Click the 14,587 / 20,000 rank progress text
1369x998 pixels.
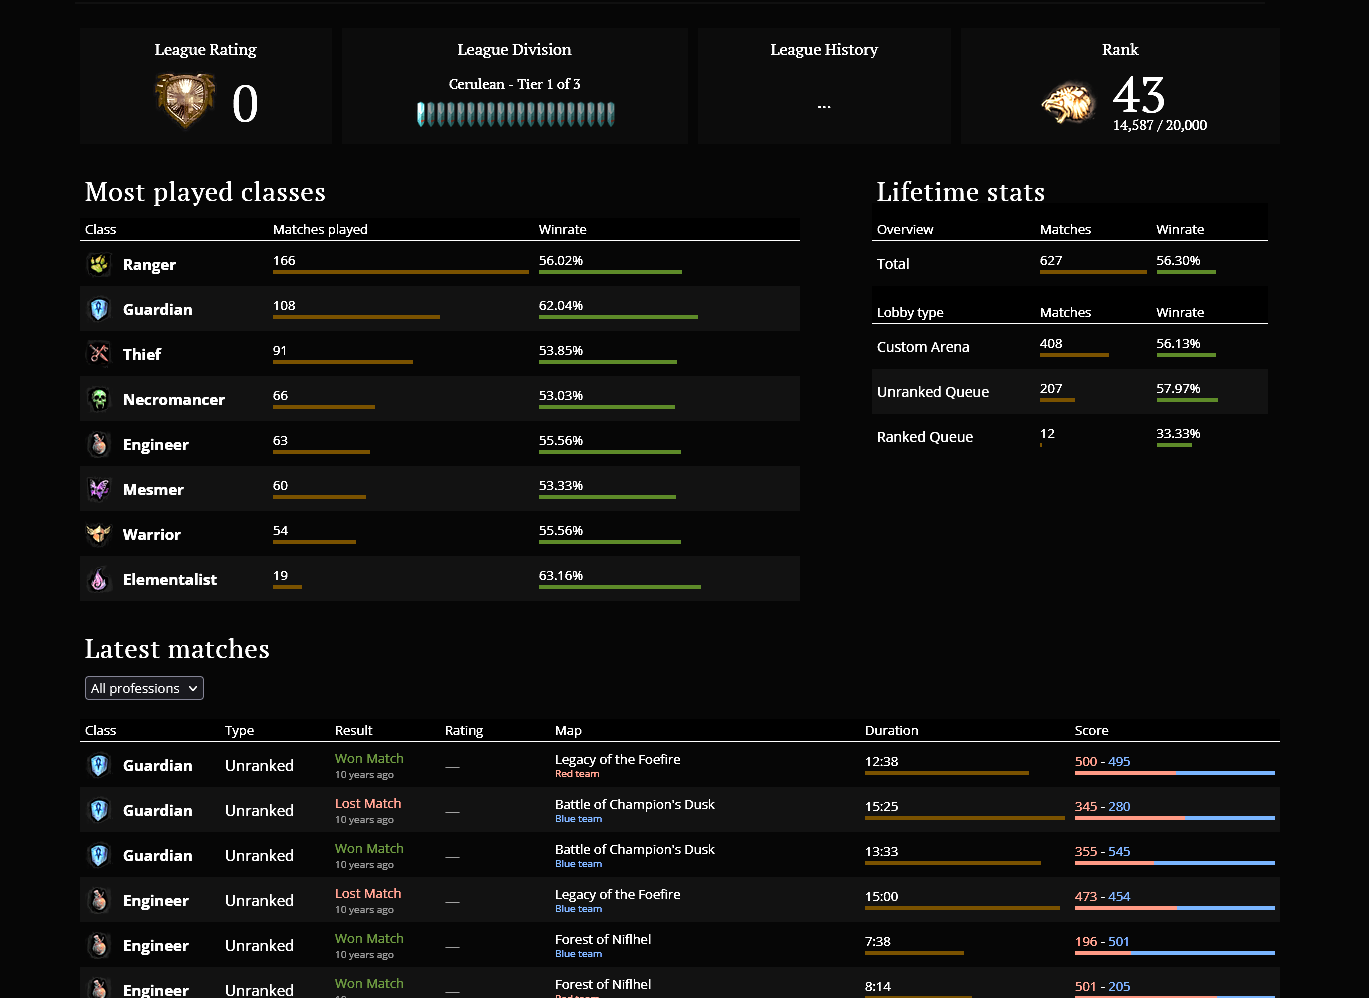click(1160, 125)
